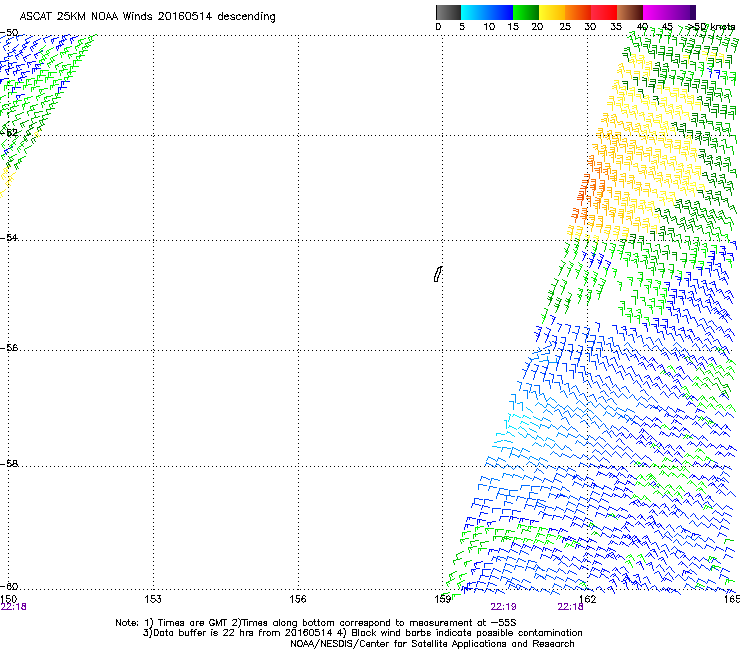Click the note 'Data buffer is 22 hrs from 20160514'
The height and width of the screenshot is (650, 740).
[x=243, y=633]
